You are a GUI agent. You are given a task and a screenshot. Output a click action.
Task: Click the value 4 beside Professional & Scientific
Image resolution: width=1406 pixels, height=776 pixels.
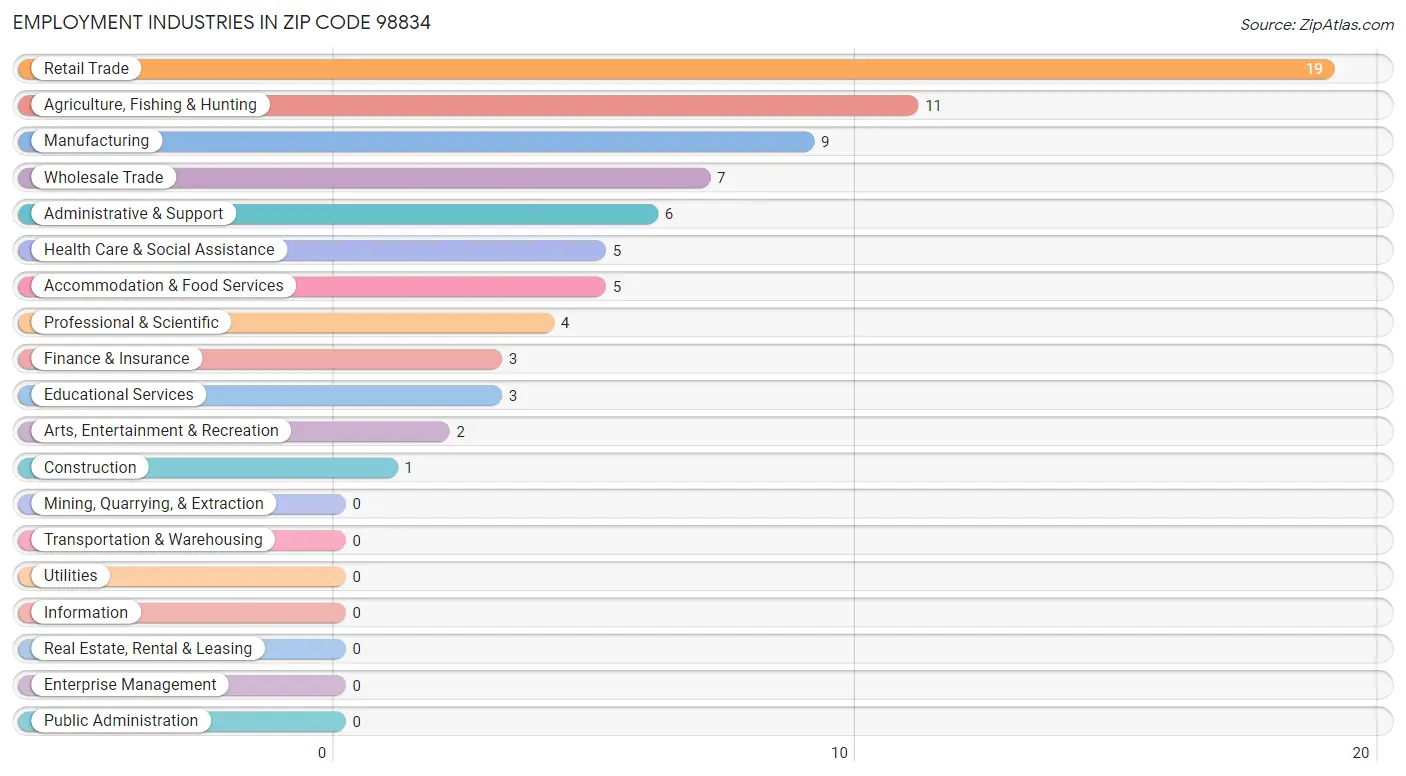[565, 323]
